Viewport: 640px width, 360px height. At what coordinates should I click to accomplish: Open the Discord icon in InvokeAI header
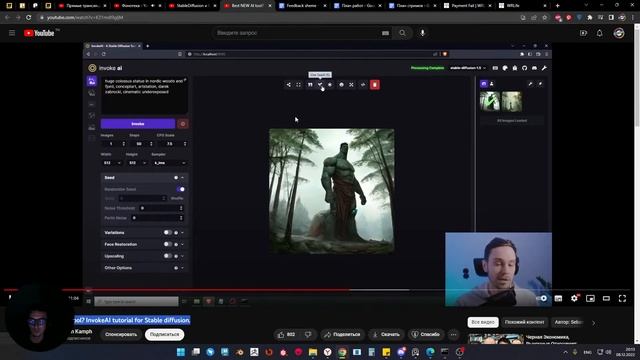pos(534,68)
